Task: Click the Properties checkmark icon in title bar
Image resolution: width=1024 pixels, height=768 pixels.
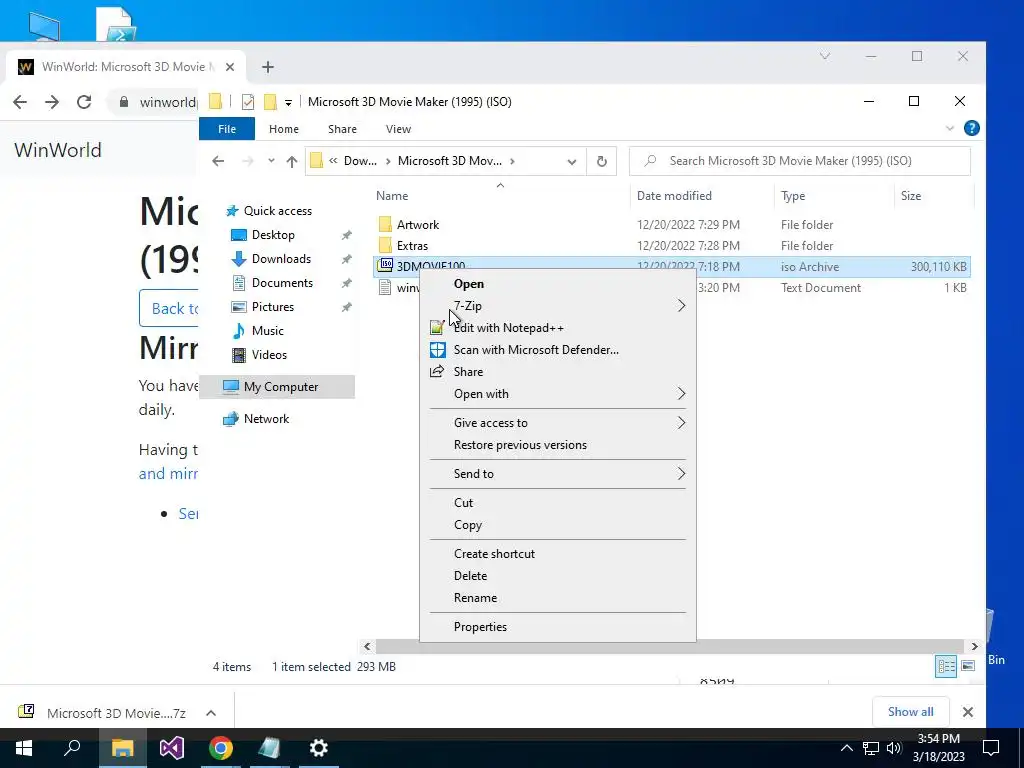Action: click(x=248, y=101)
